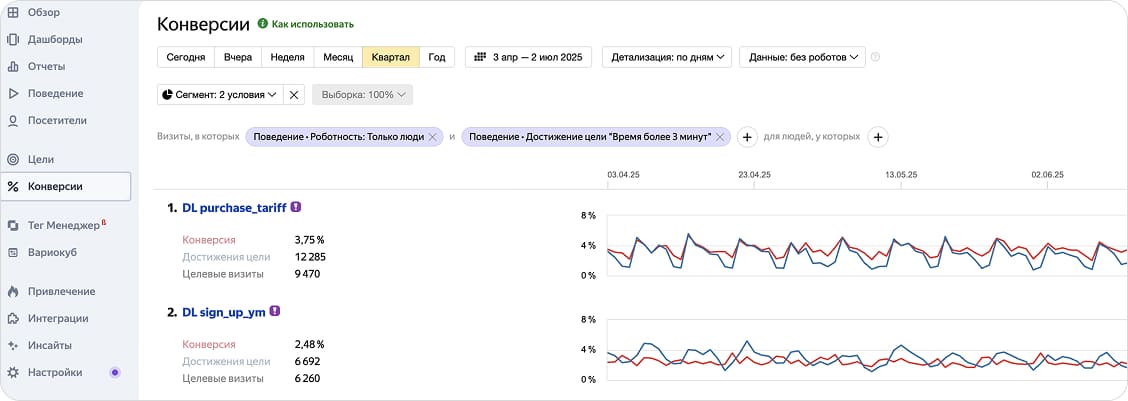This screenshot has width=1128, height=401.
Task: Remove the Только люди condition chip
Action: coord(432,137)
